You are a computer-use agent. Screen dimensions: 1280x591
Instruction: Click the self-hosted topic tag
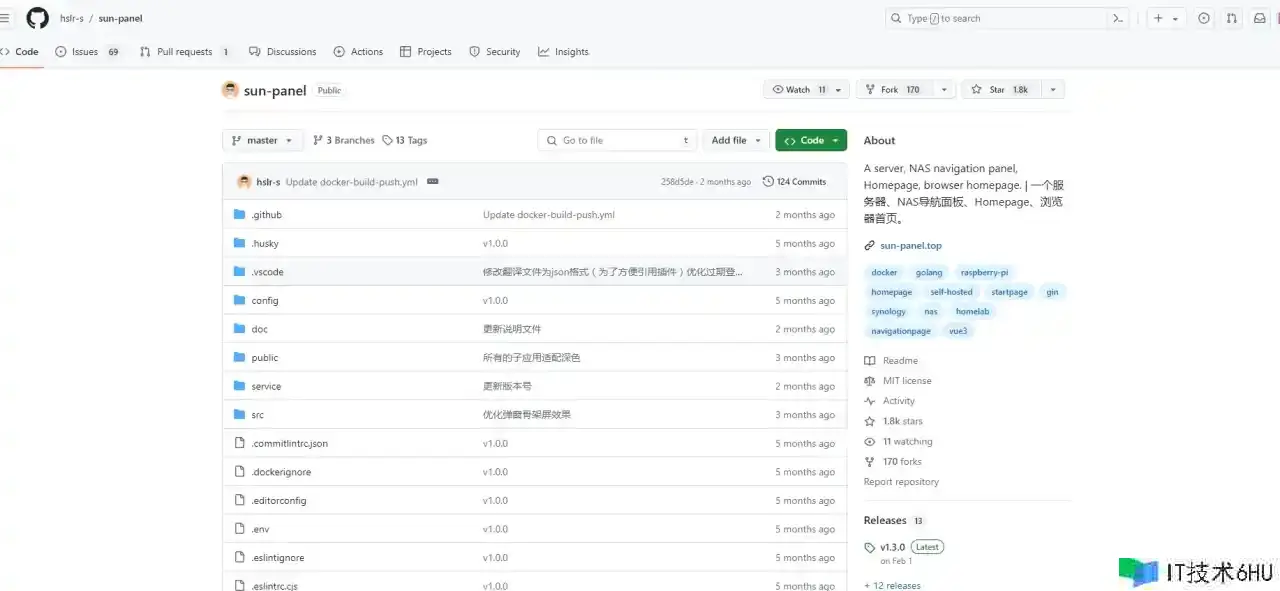[951, 292]
